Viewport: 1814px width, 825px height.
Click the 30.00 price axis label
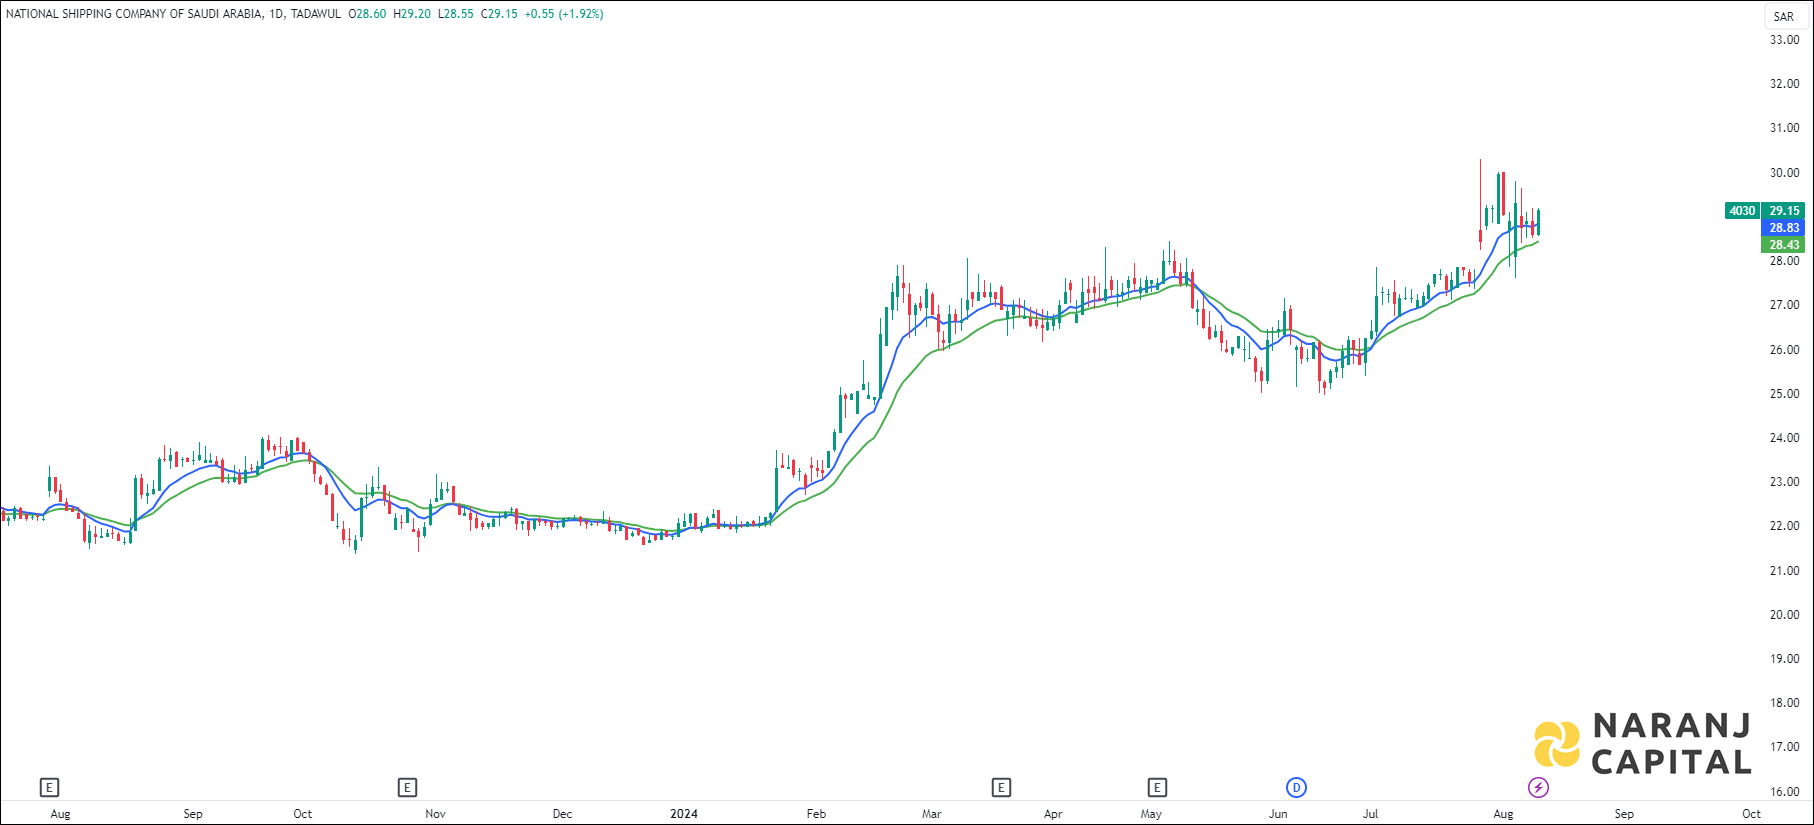pos(1784,173)
